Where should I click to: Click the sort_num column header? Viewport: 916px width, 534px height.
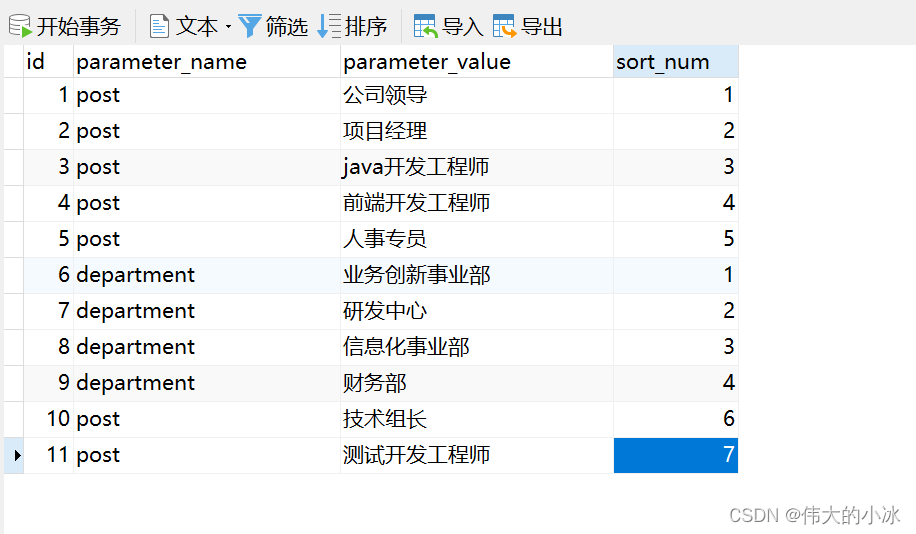[x=676, y=61]
